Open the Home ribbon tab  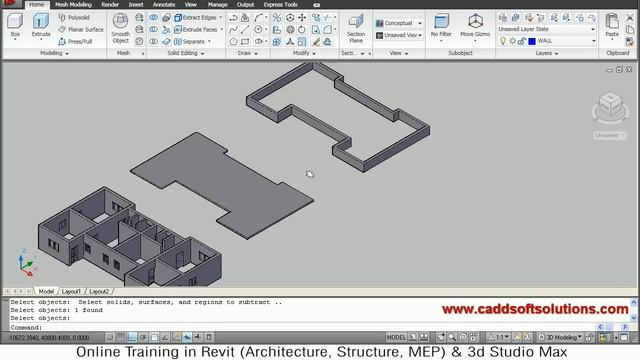(x=36, y=4)
